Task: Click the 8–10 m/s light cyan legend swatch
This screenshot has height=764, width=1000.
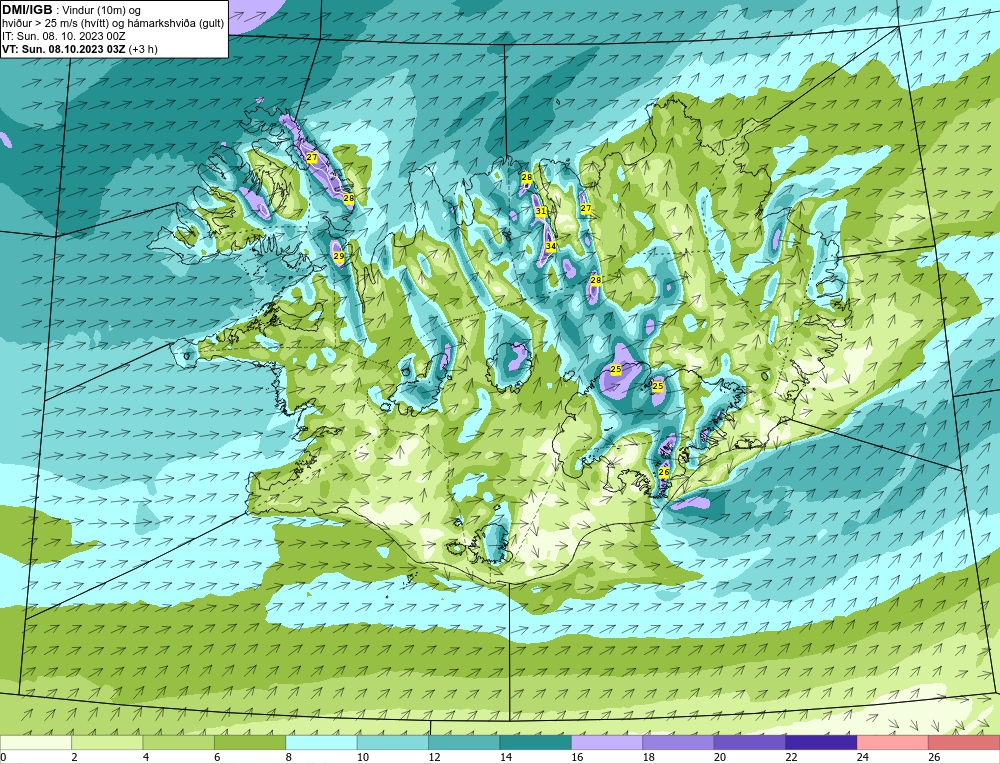Action: [x=321, y=742]
